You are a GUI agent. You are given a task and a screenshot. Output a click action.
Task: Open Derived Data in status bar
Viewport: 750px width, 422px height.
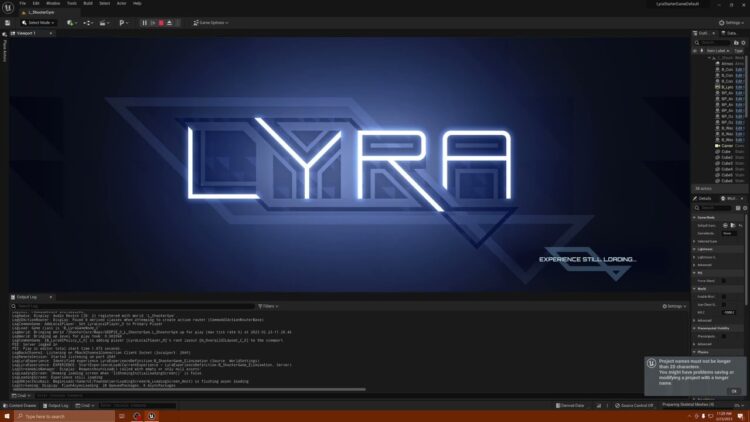point(570,406)
